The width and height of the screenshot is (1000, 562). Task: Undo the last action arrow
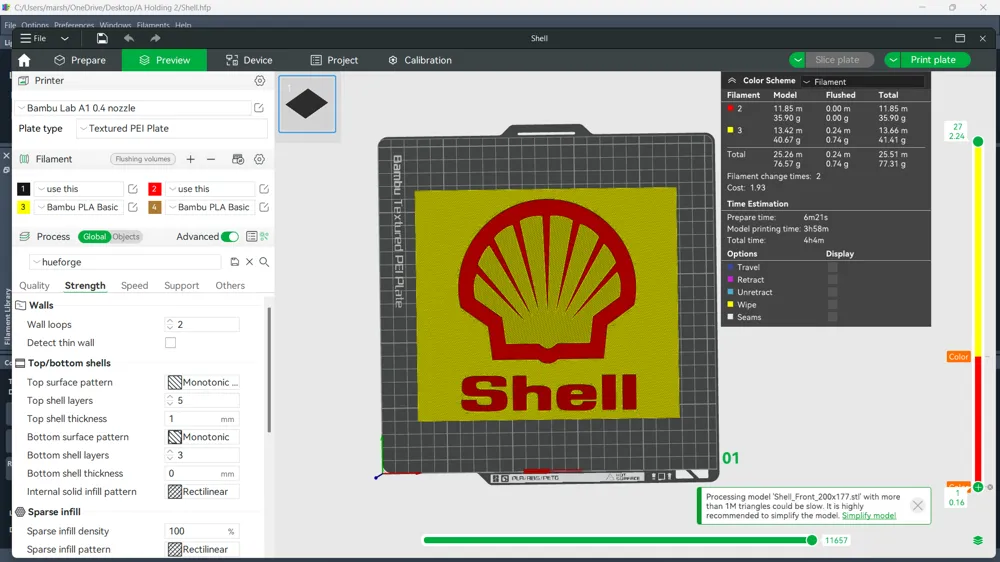click(129, 38)
